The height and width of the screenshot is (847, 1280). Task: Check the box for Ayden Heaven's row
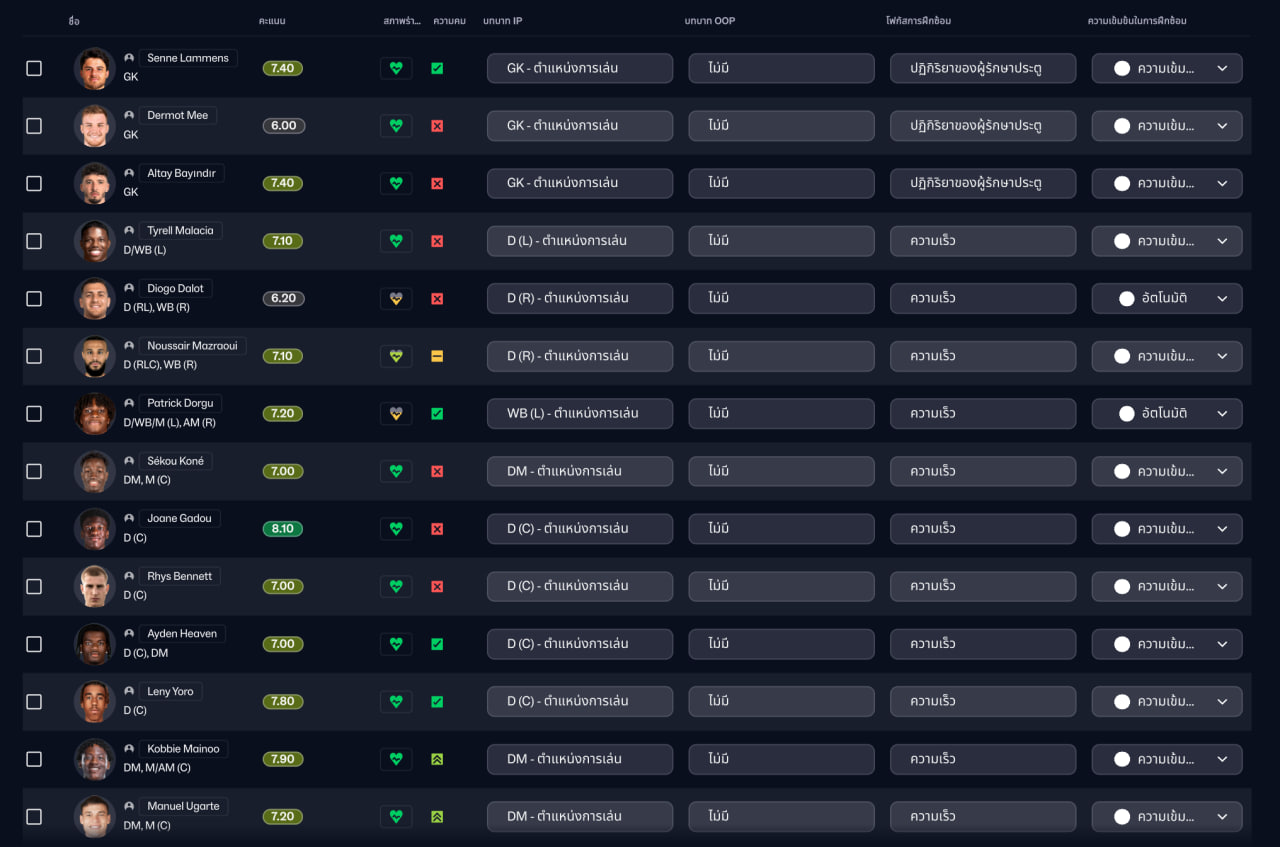34,644
